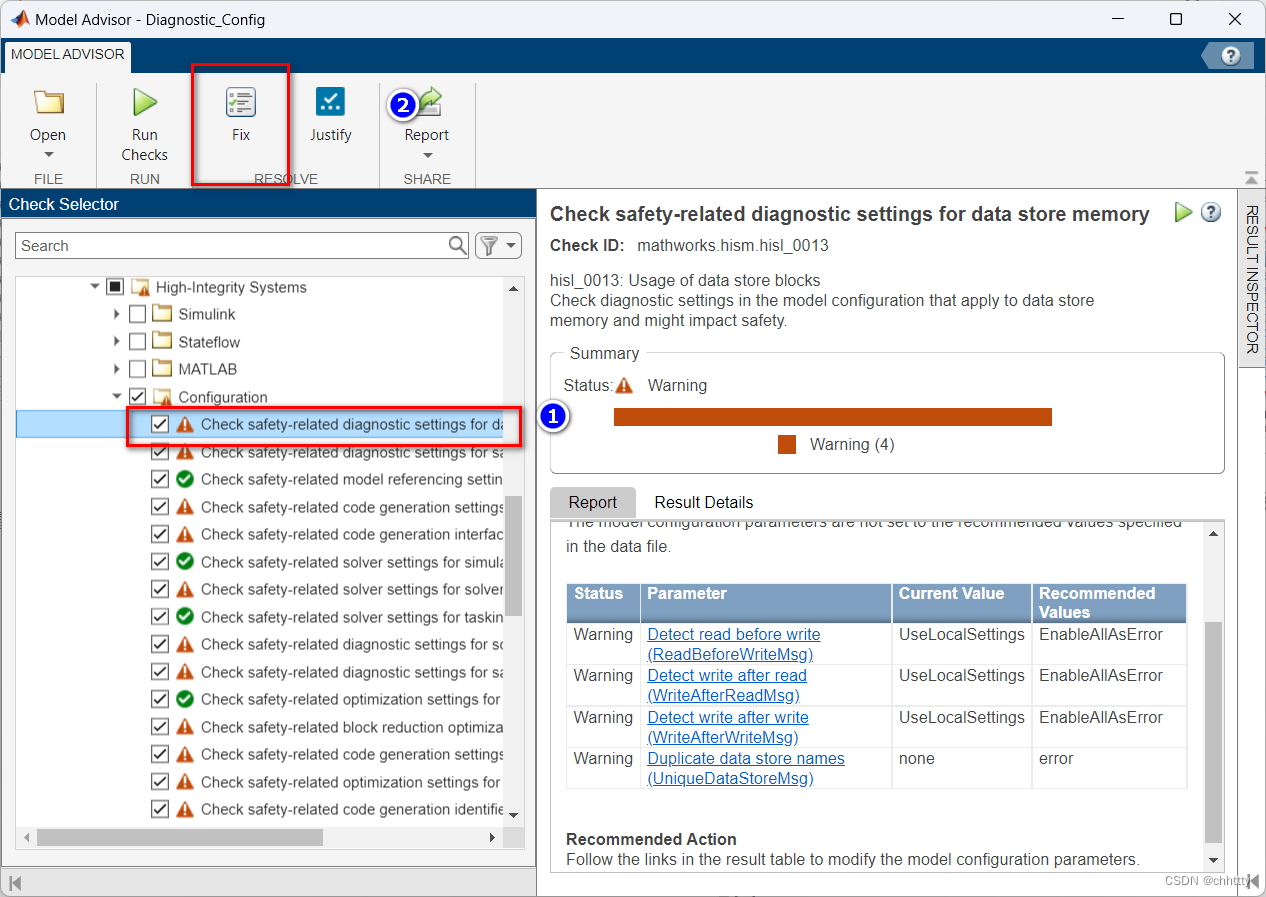Run this check with the green play icon
This screenshot has height=897, width=1266.
[1184, 212]
